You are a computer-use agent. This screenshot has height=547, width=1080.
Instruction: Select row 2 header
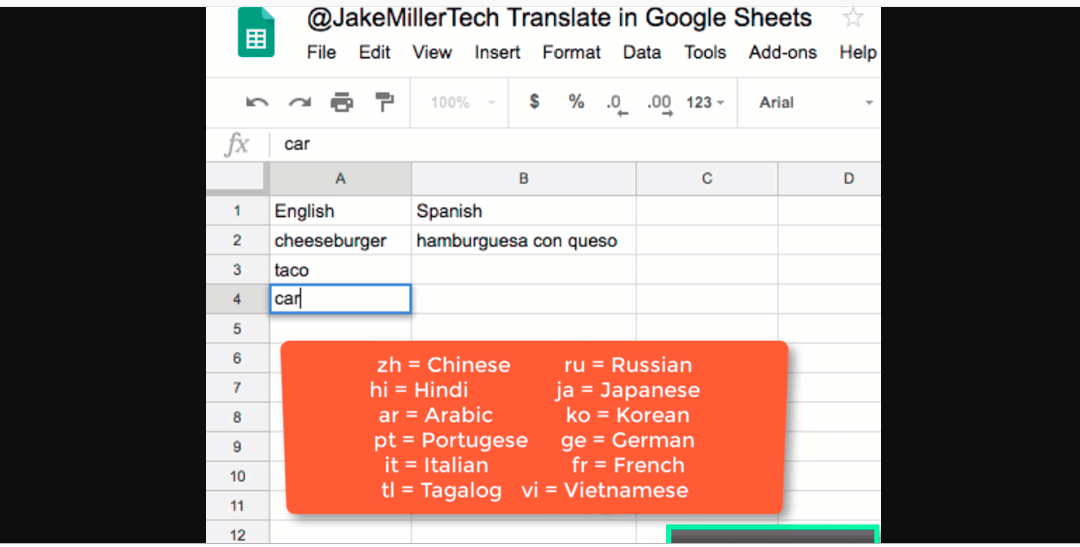(x=238, y=240)
